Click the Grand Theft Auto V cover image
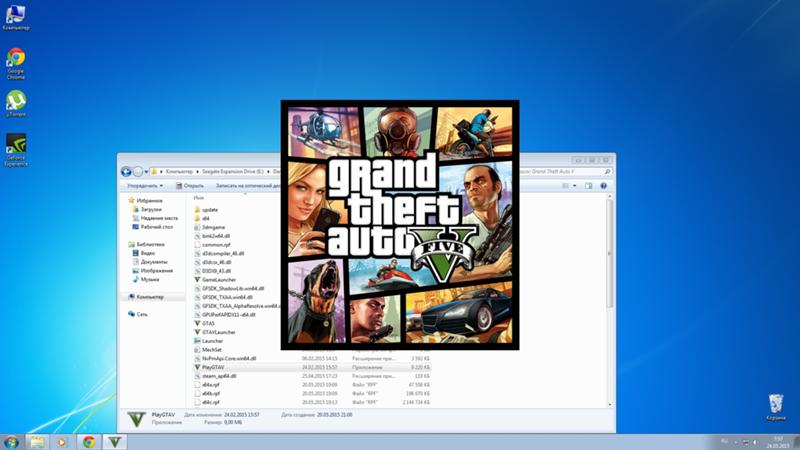The width and height of the screenshot is (800, 450). pos(400,224)
